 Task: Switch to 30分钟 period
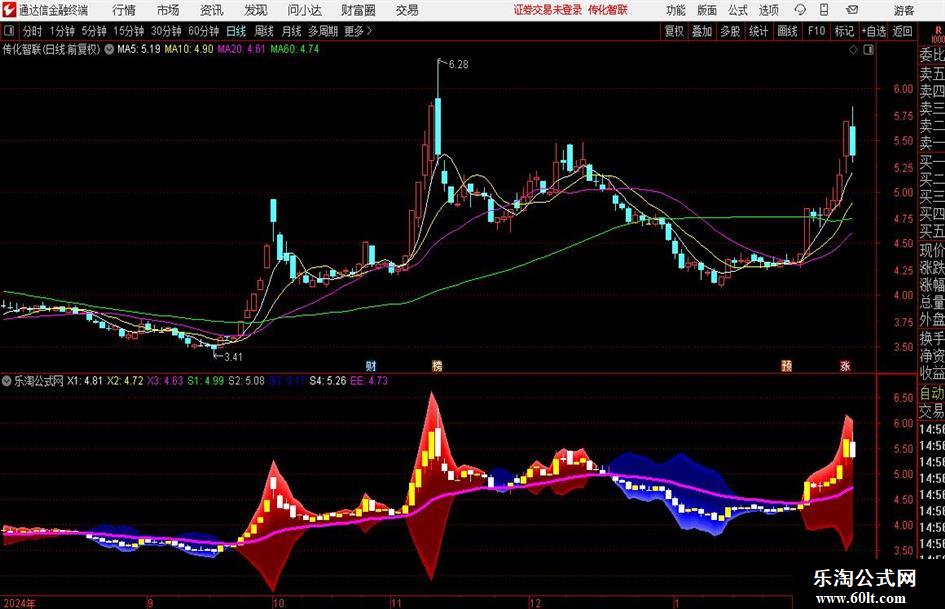(166, 31)
